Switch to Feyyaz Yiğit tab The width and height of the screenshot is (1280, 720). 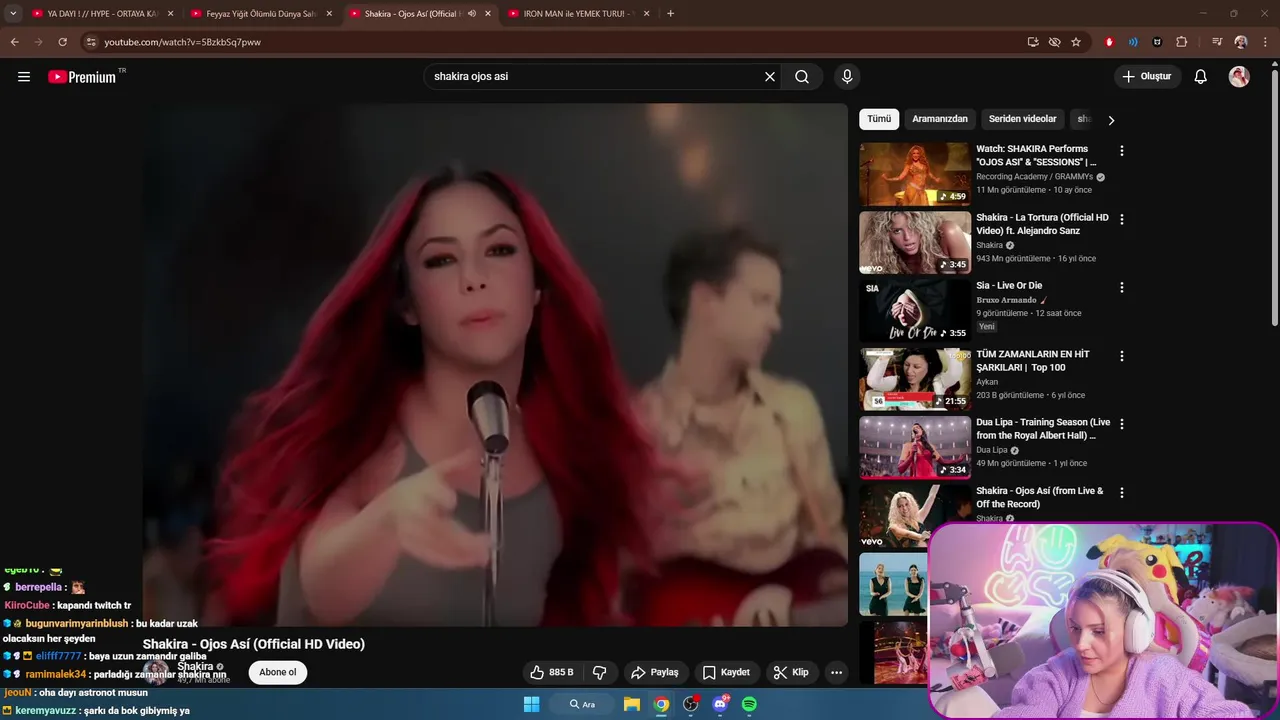pyautogui.click(x=260, y=14)
